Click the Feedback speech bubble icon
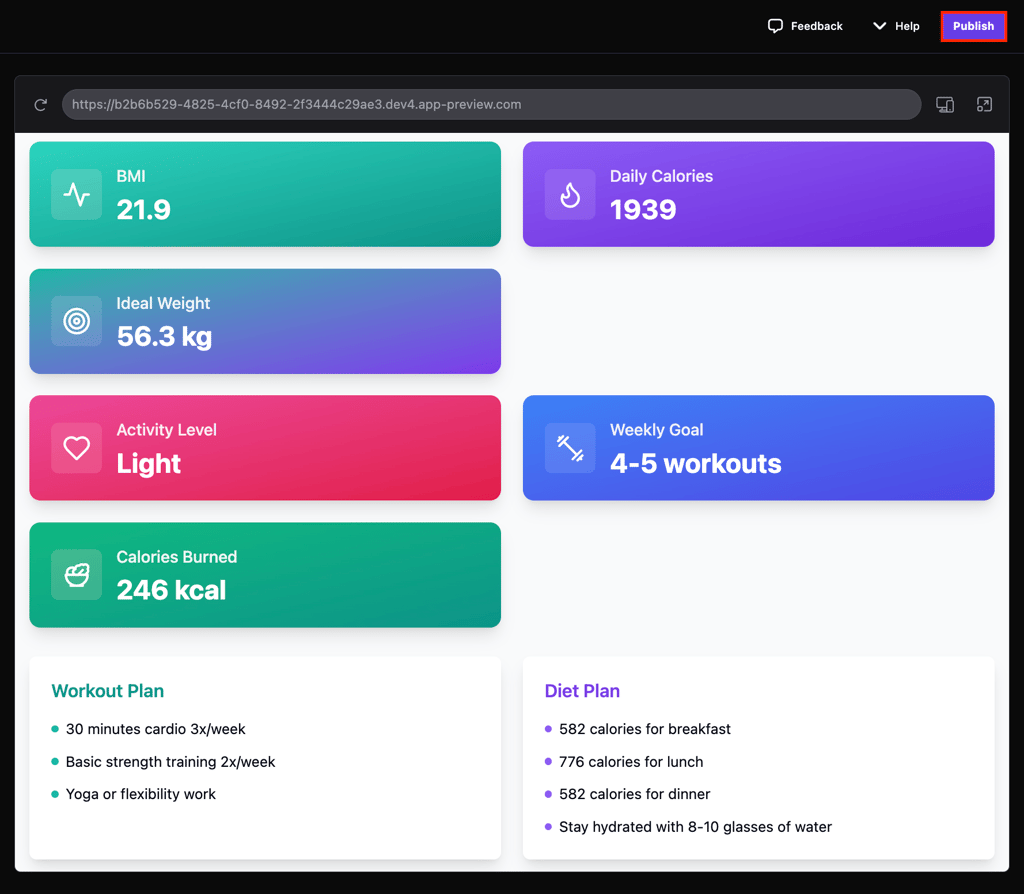1024x894 pixels. [775, 26]
